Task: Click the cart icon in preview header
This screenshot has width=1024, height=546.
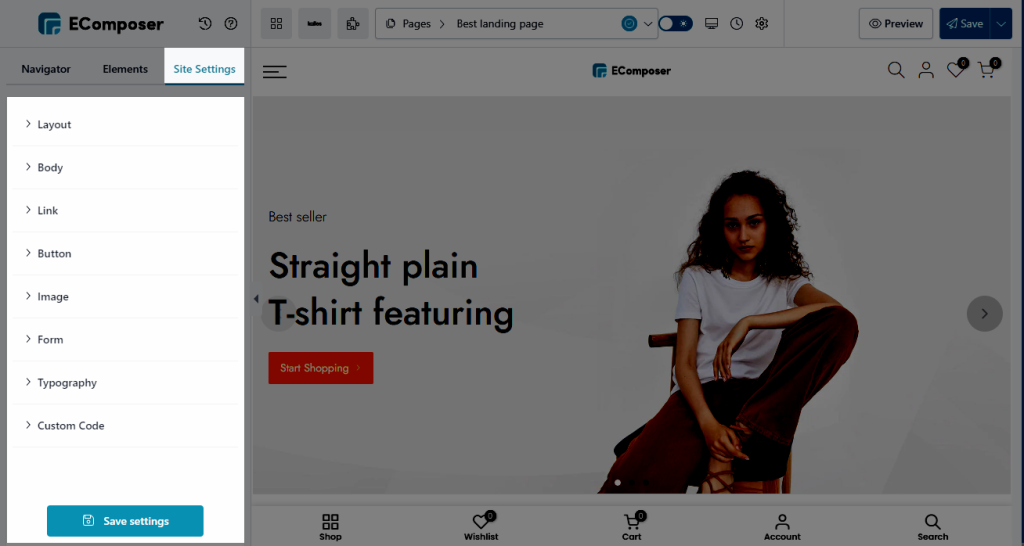Action: click(988, 69)
